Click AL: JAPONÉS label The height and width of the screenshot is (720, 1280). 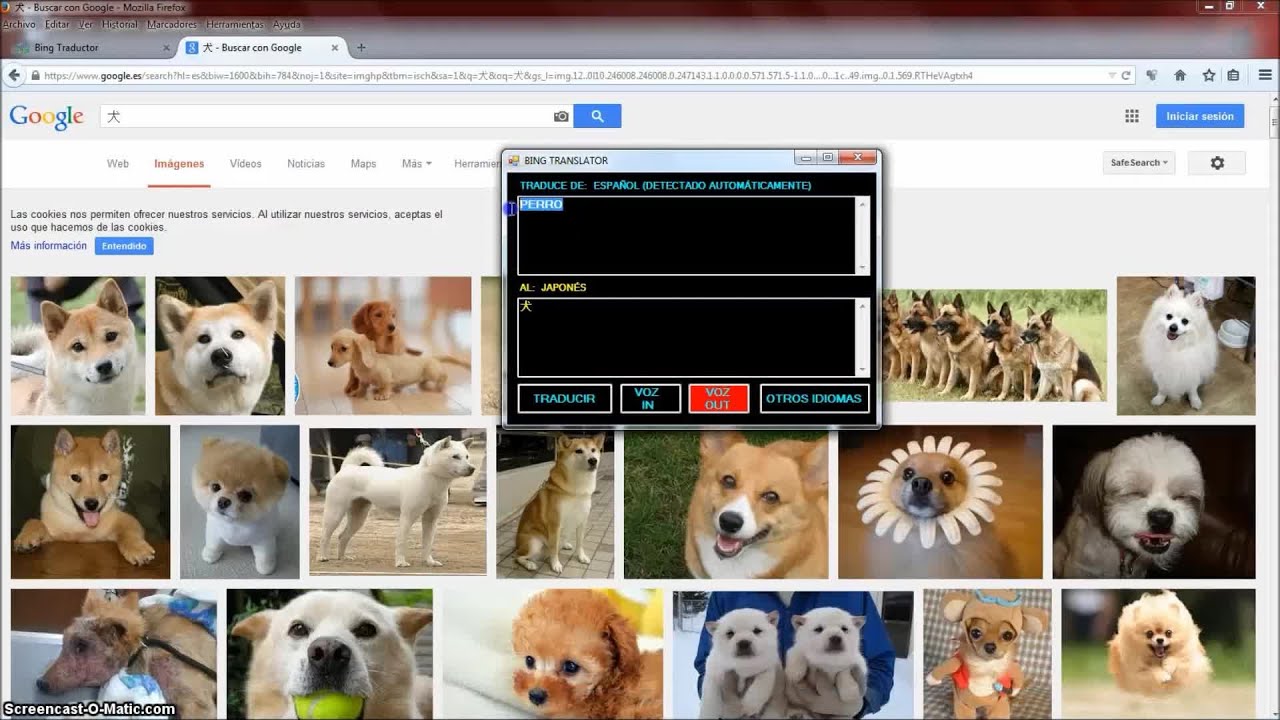[x=553, y=287]
